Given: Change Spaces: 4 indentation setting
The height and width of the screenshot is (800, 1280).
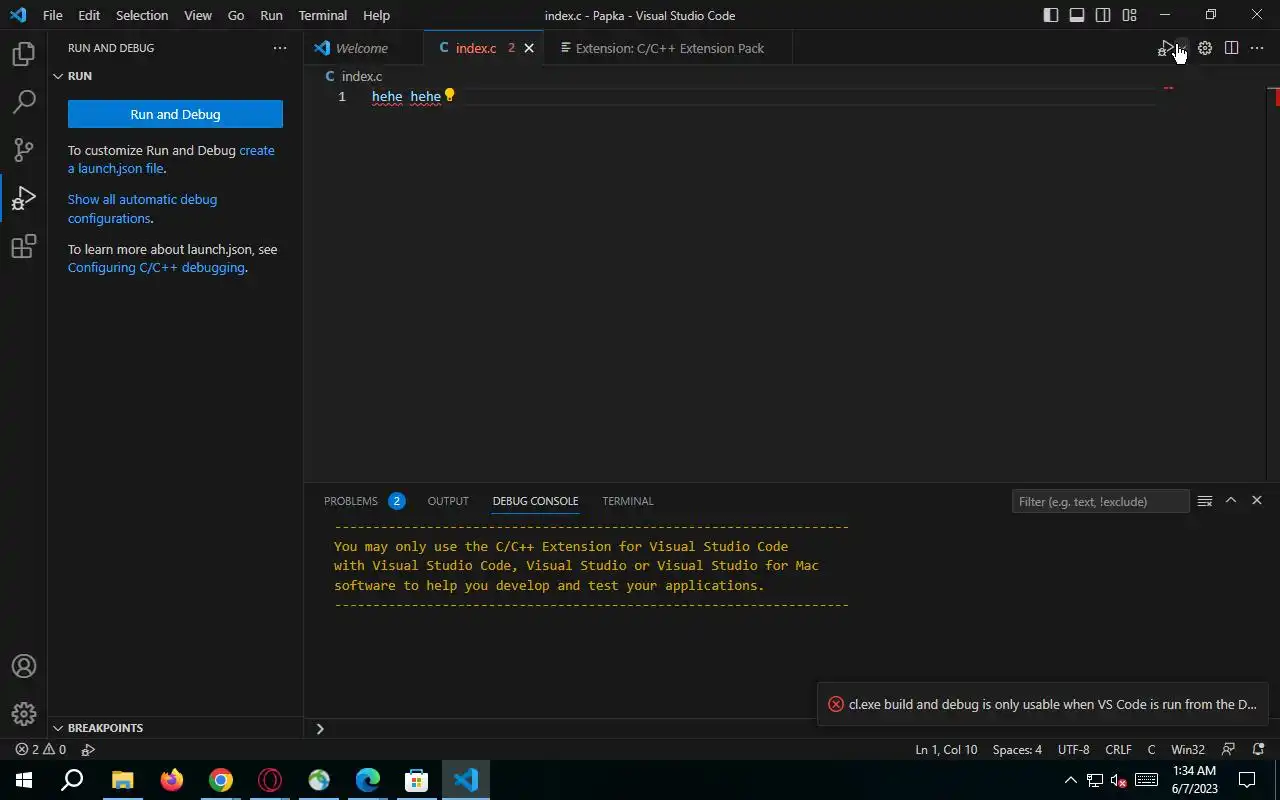Looking at the screenshot, I should [1017, 749].
